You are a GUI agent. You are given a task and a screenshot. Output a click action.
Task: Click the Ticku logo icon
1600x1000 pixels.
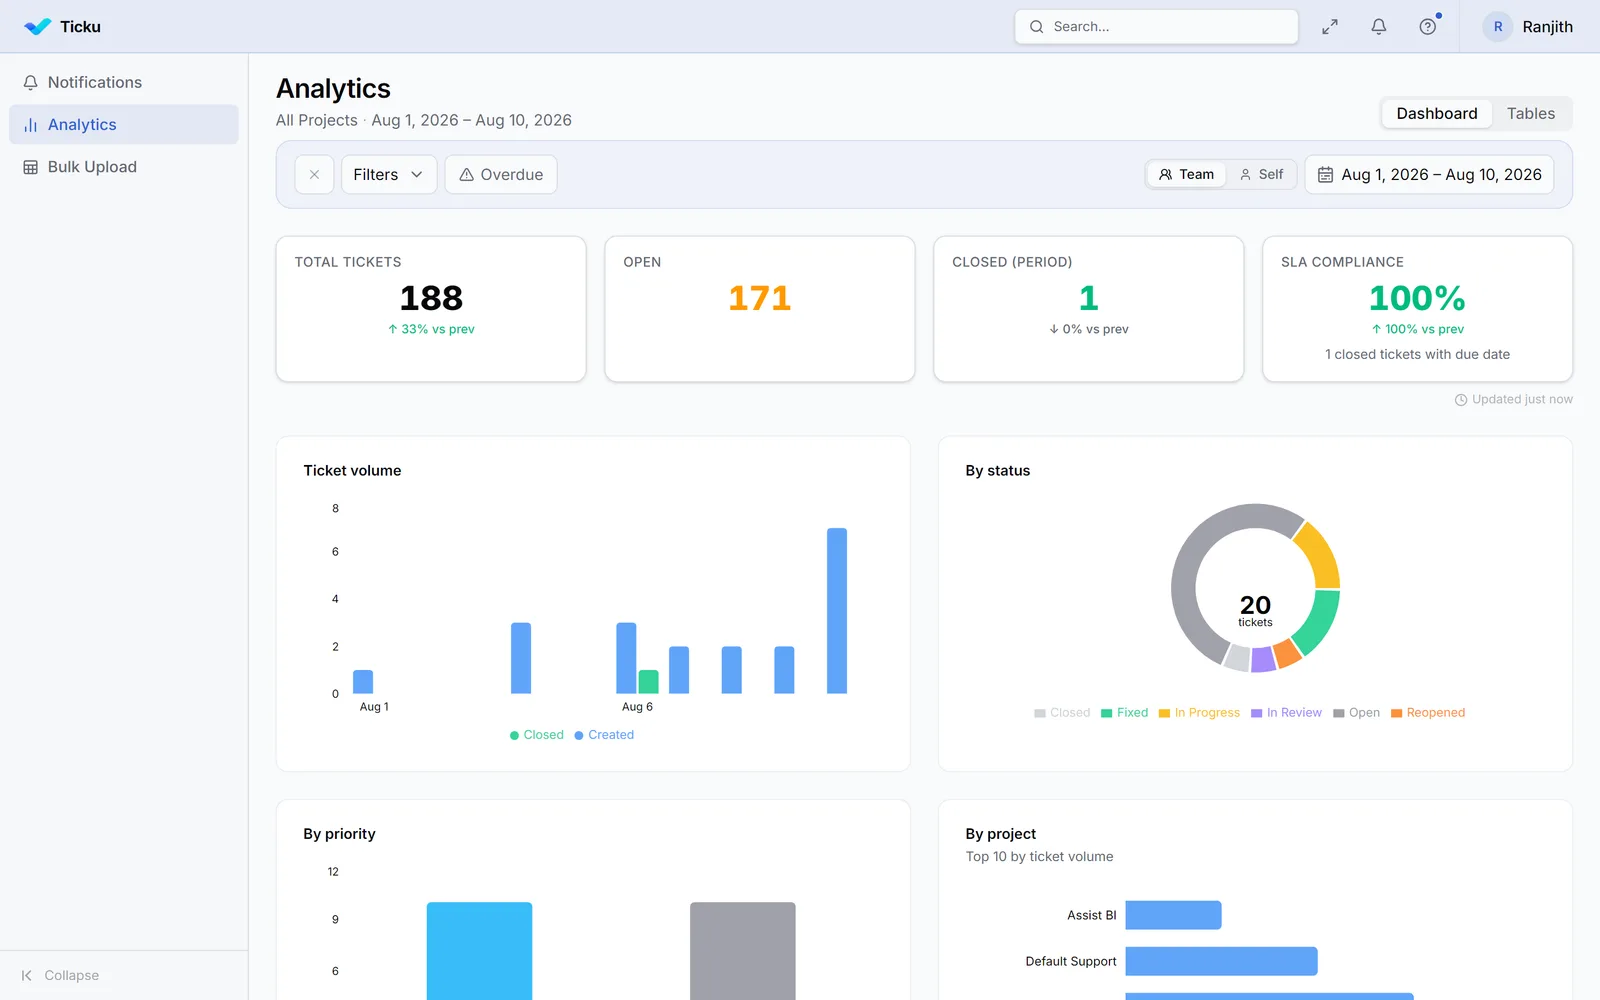pos(37,27)
